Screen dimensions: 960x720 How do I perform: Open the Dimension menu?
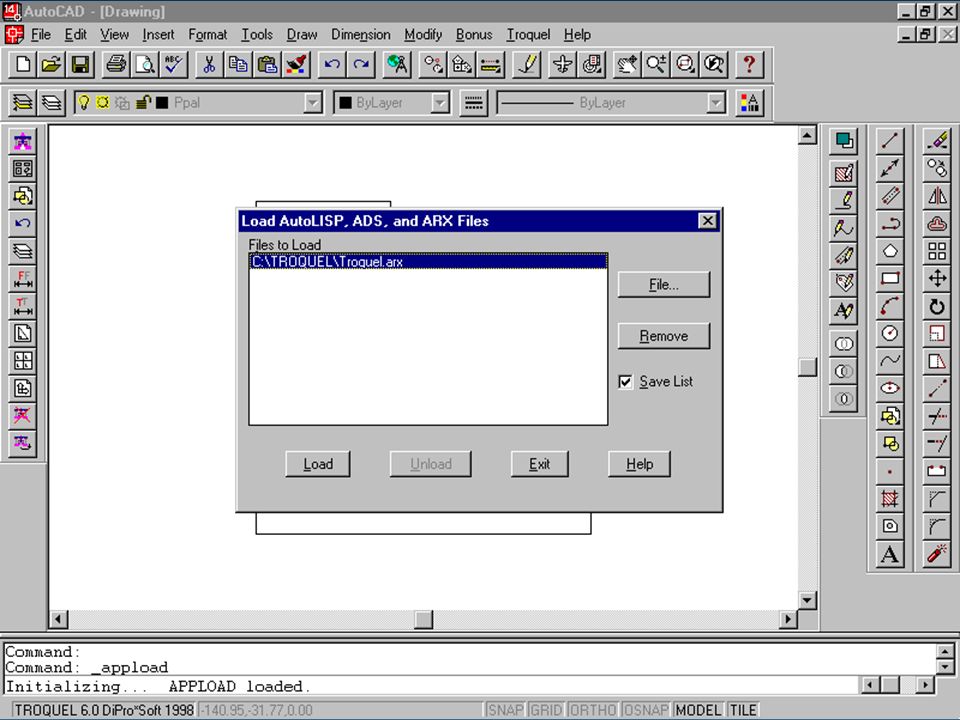(361, 35)
